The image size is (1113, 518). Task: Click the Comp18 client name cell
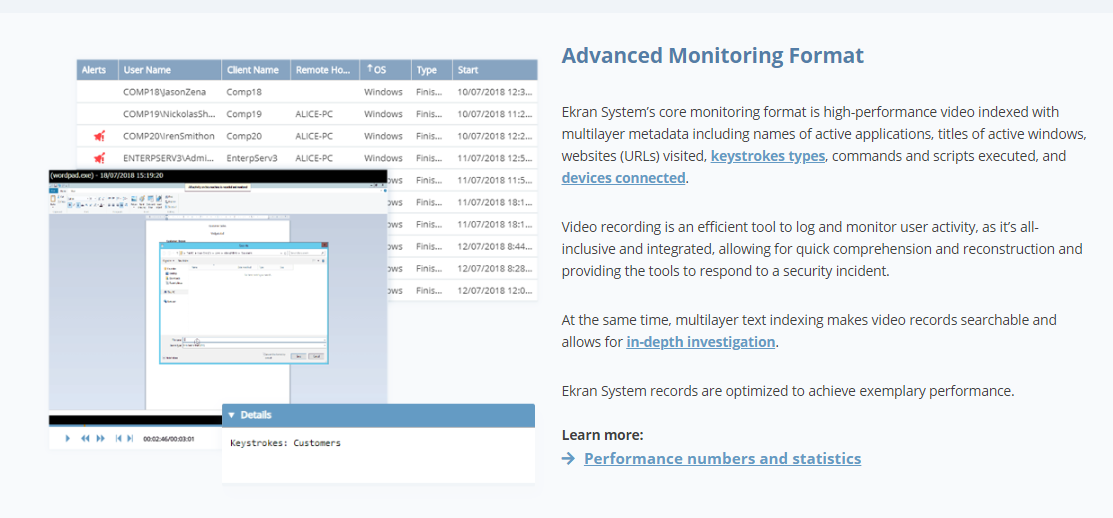coord(243,92)
